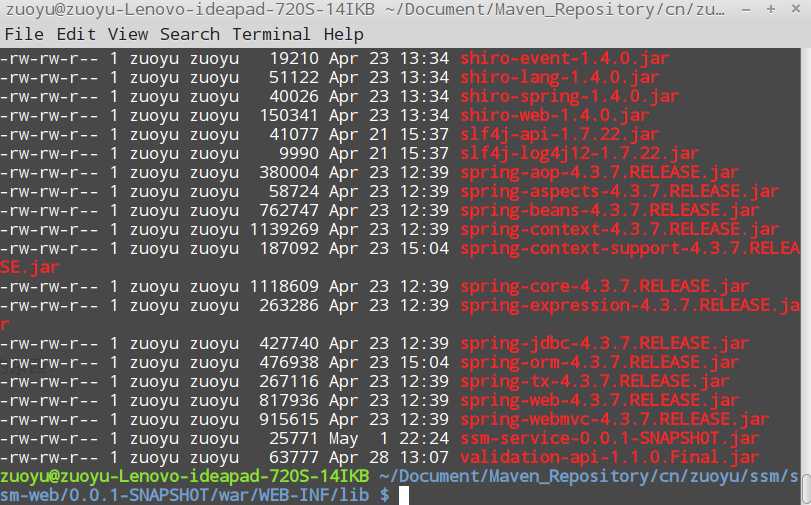The width and height of the screenshot is (811, 505).
Task: Select slf4j-api-1.7.22.jar filename
Action: click(560, 135)
